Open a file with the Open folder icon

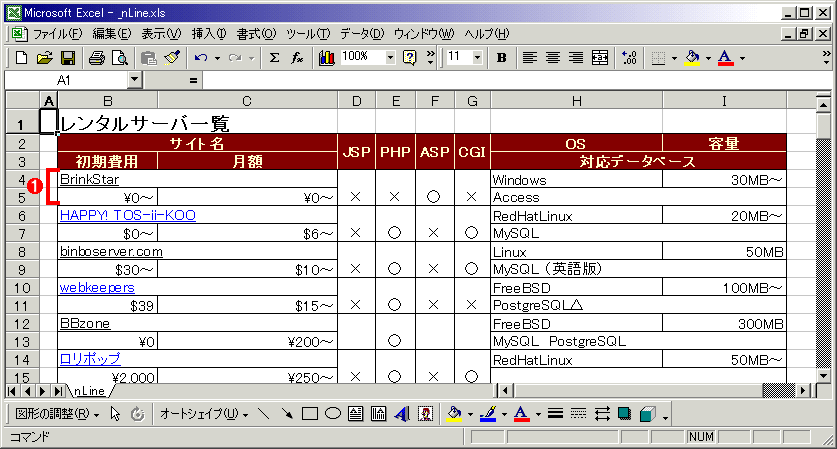(x=44, y=58)
